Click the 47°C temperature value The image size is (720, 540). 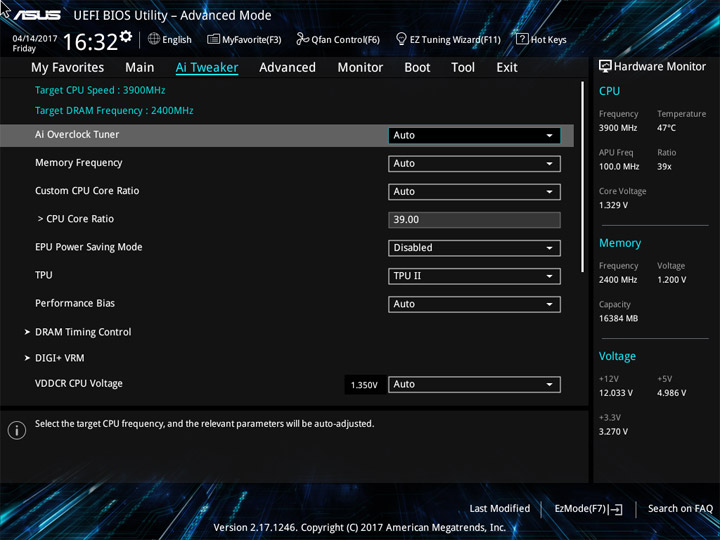pos(666,128)
